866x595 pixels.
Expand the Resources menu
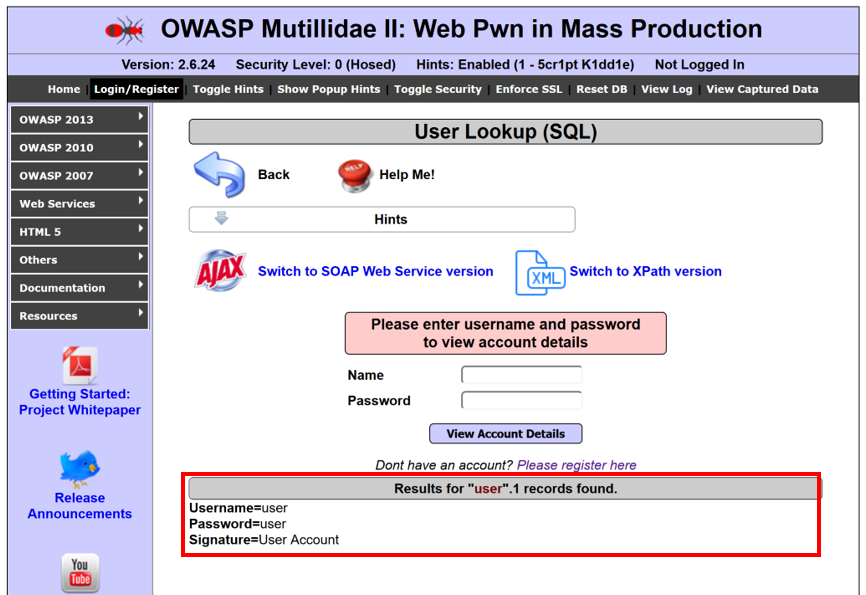[x=80, y=316]
